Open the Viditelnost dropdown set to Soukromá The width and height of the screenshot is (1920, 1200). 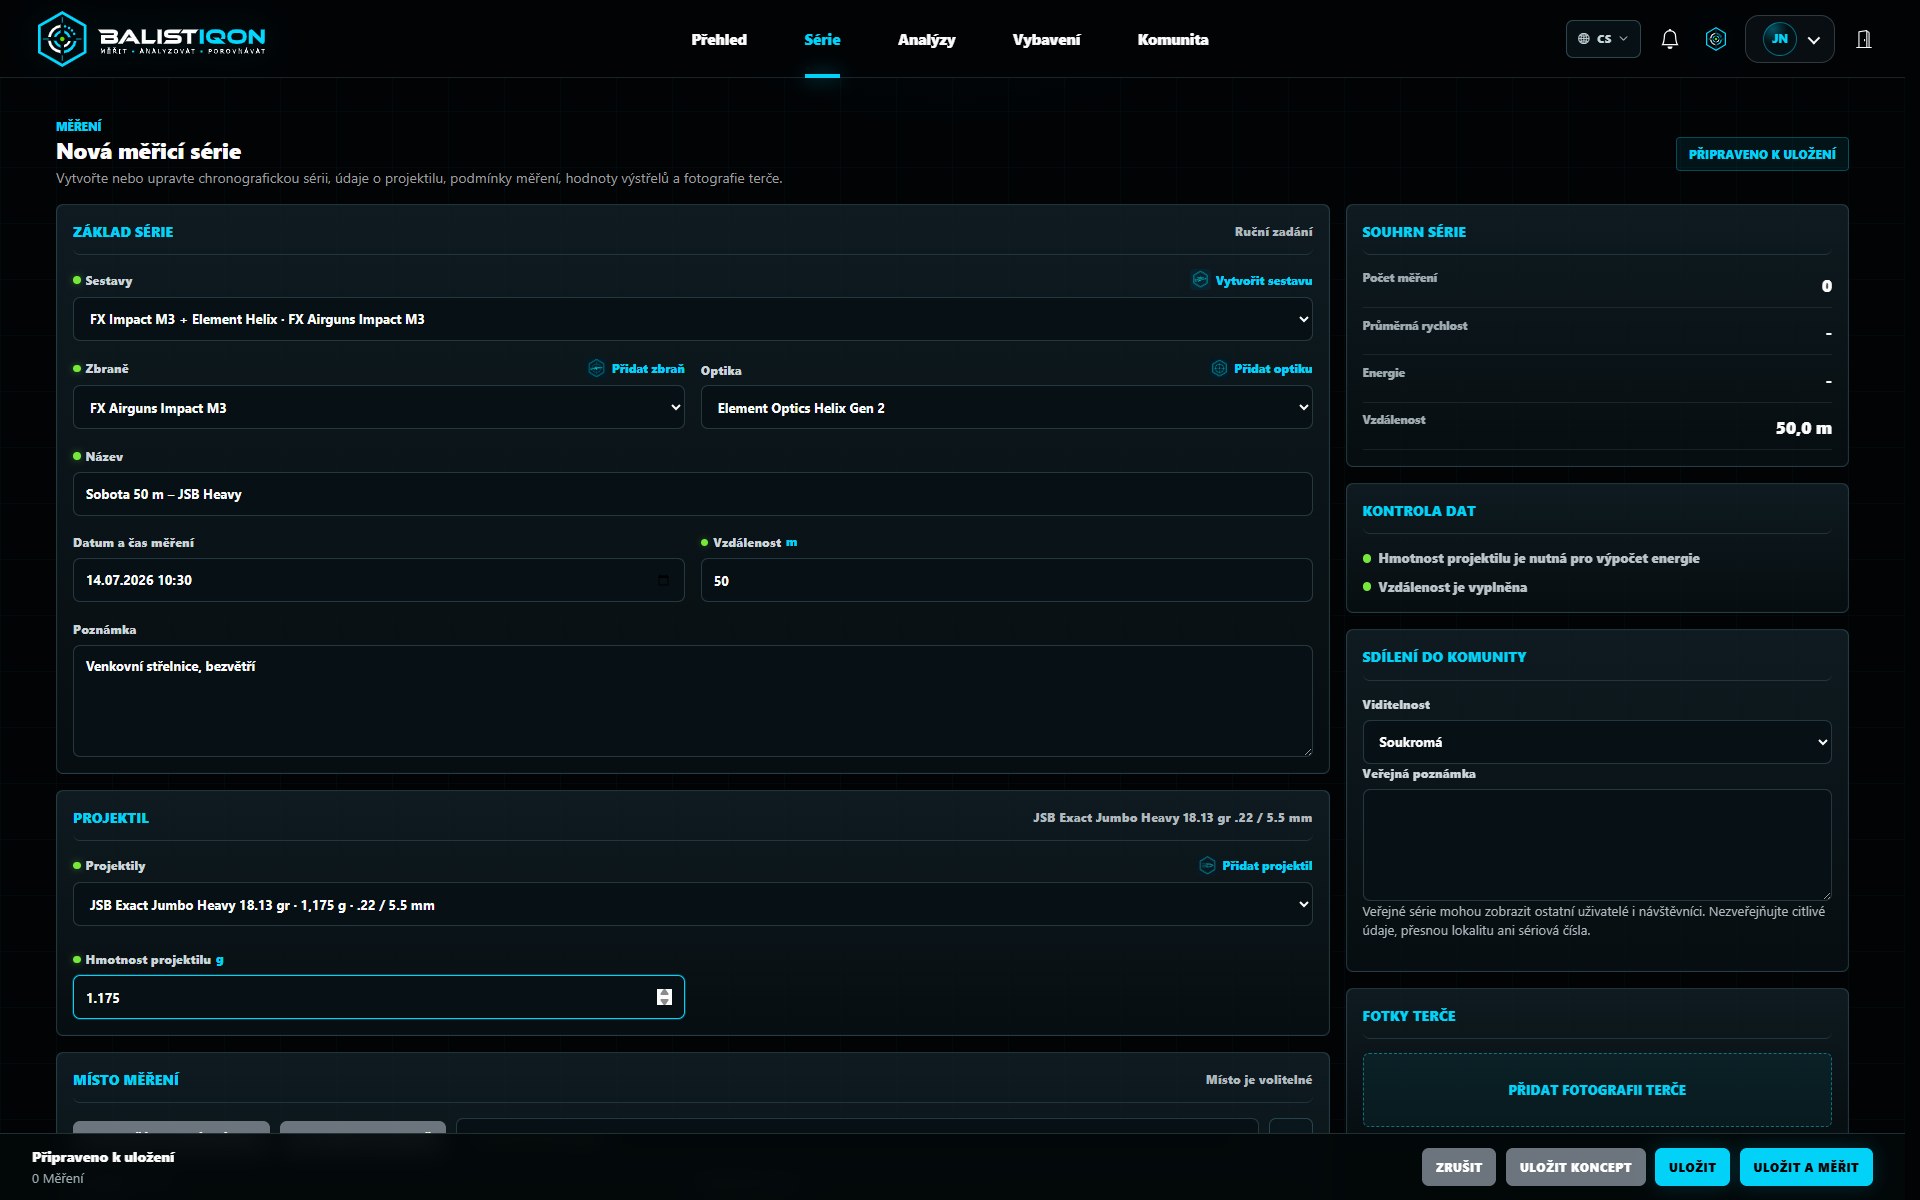[1596, 742]
